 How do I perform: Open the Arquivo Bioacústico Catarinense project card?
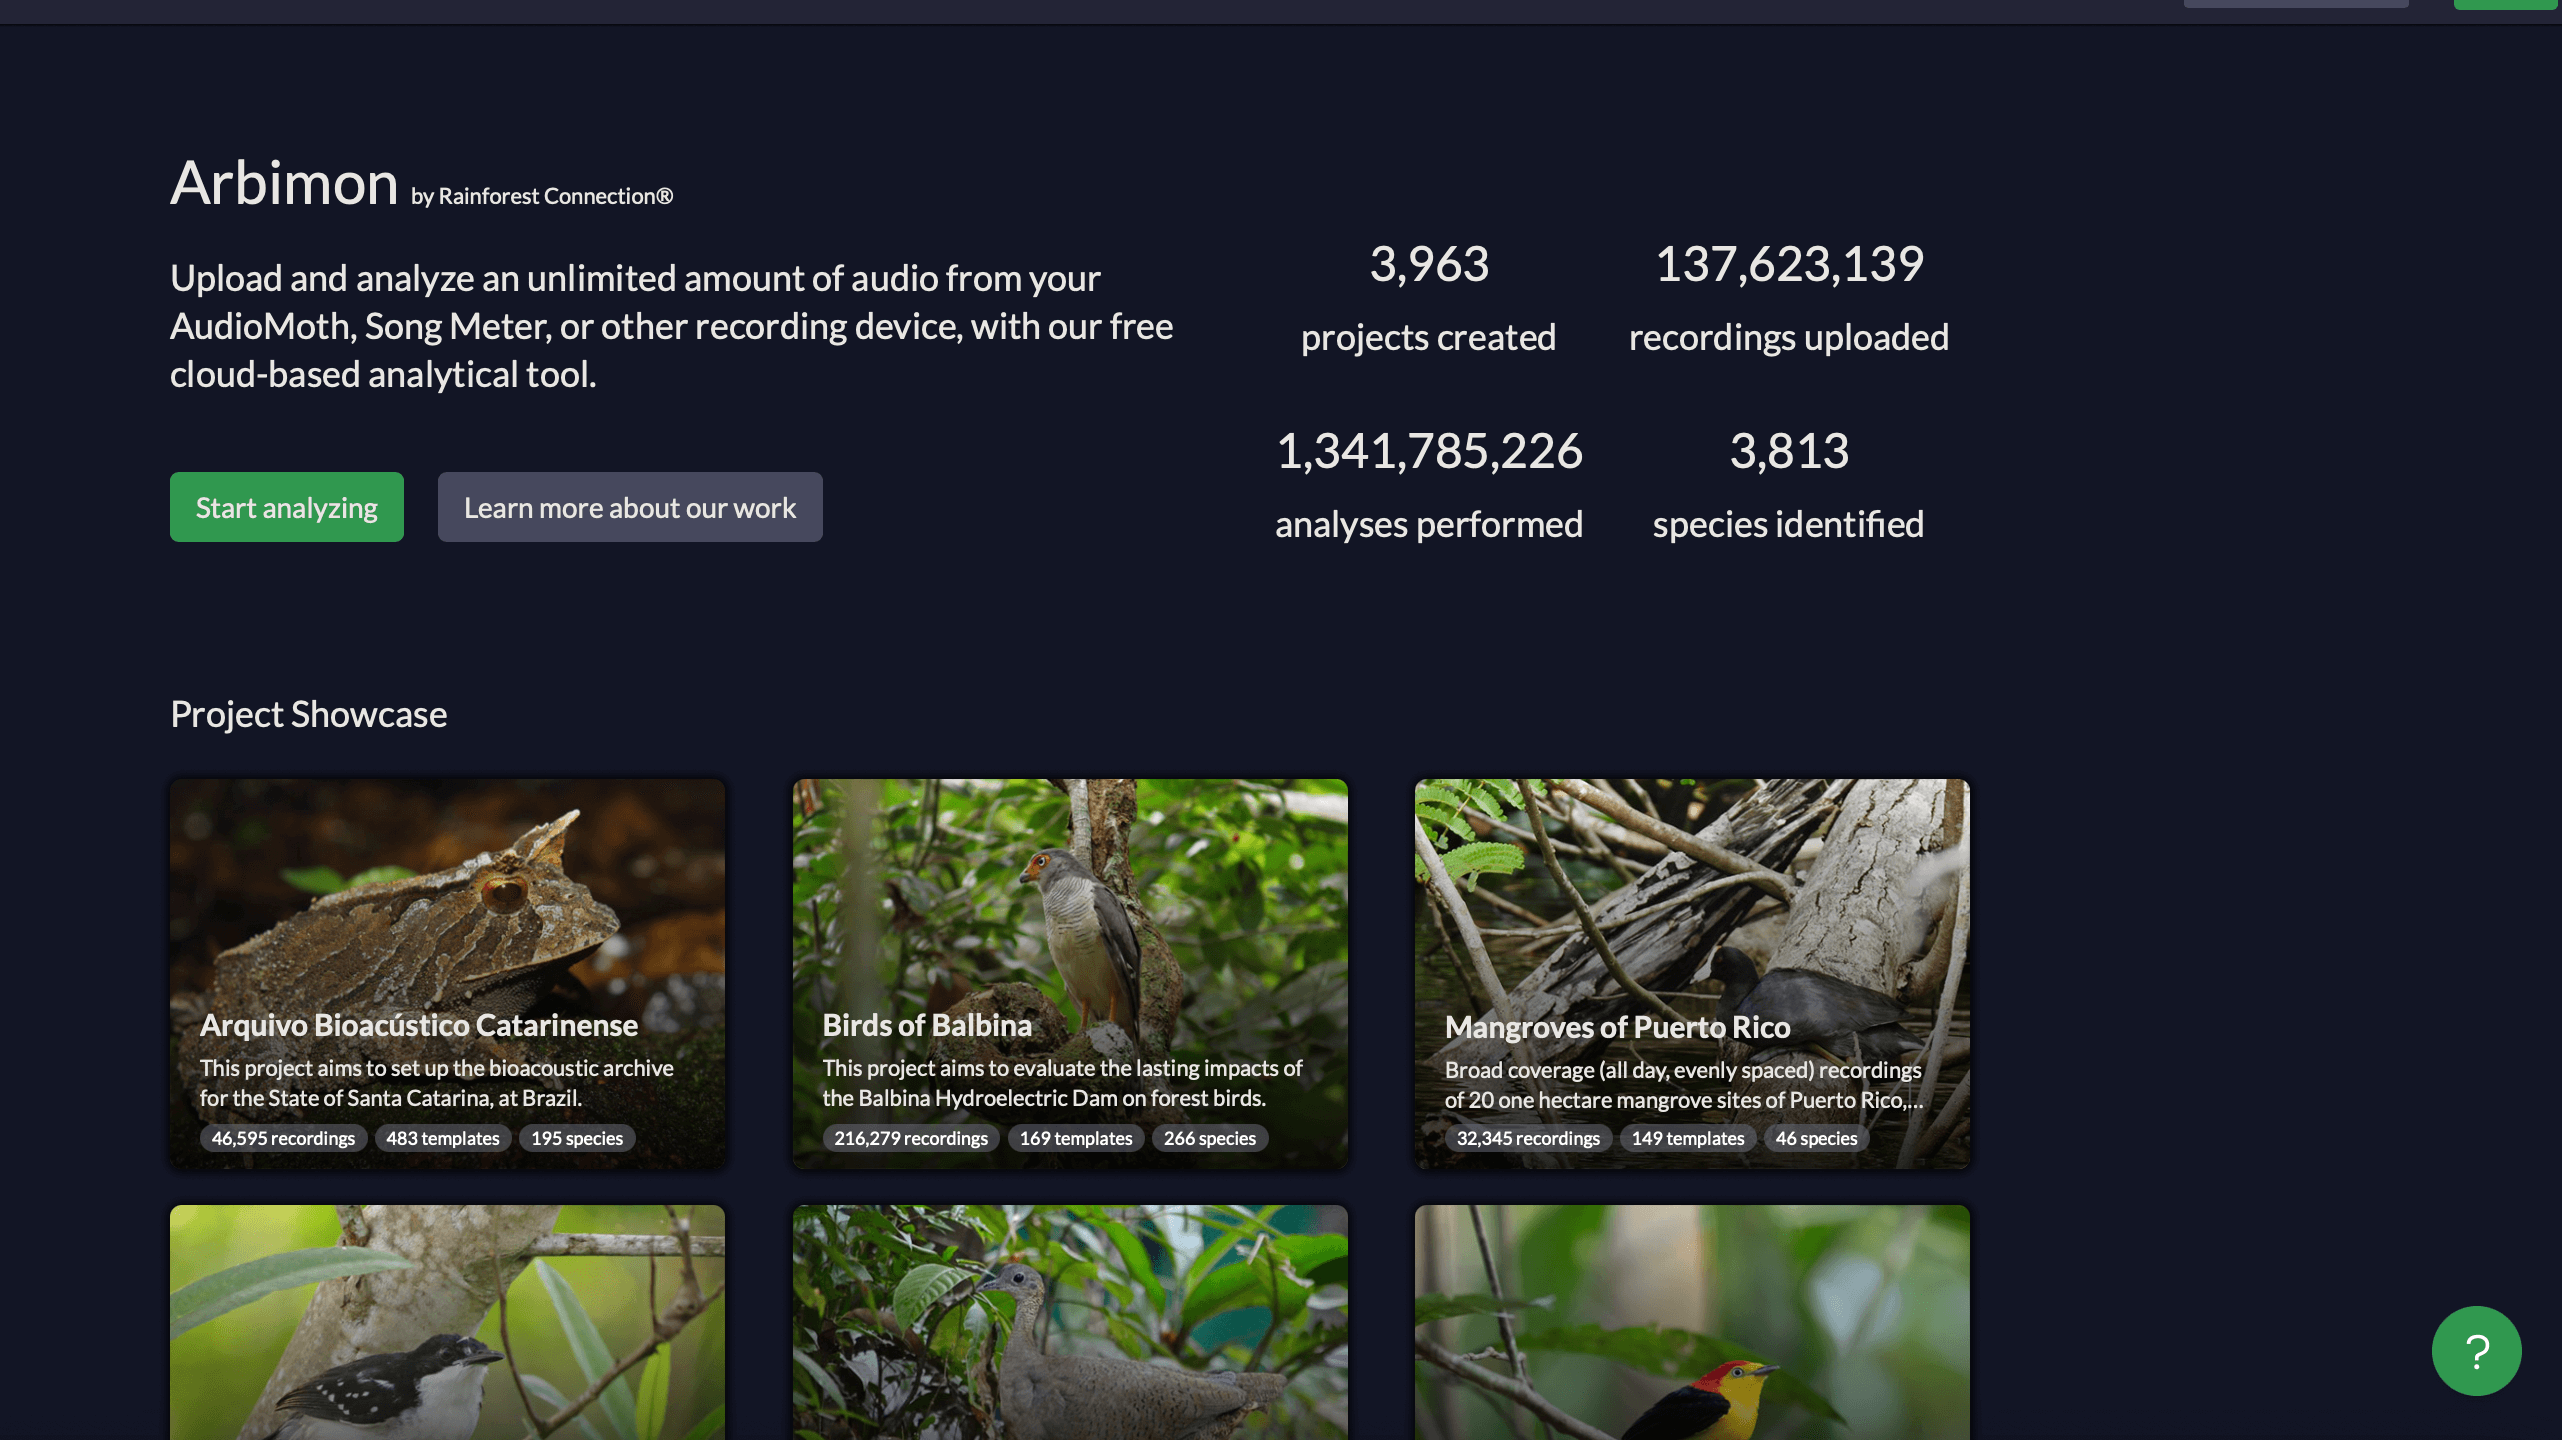pyautogui.click(x=447, y=974)
